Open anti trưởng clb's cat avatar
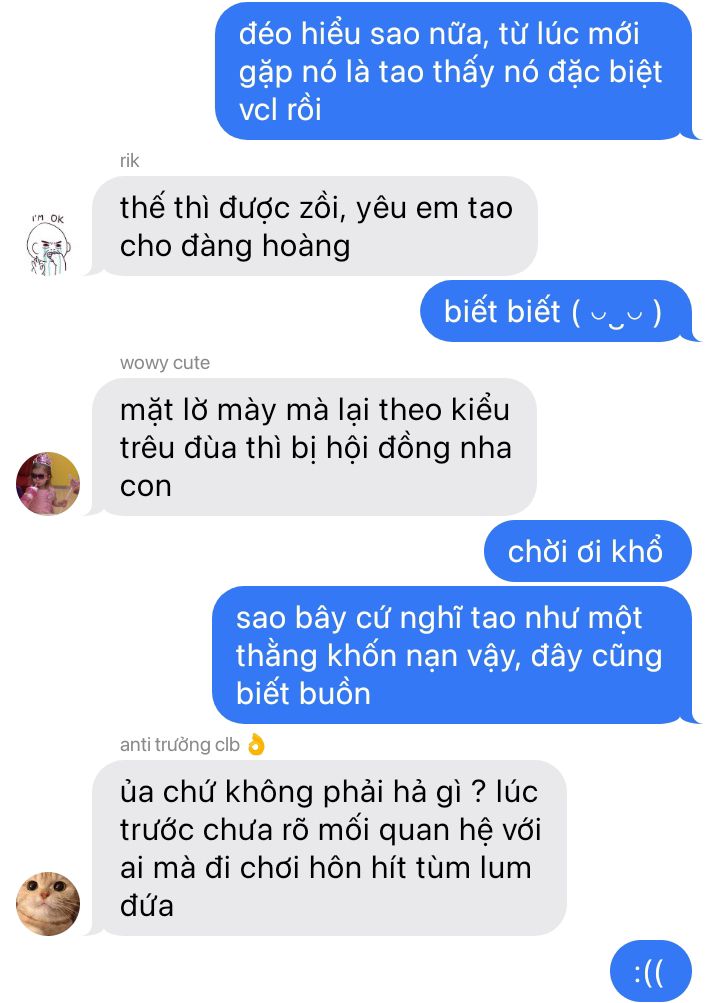This screenshot has height=1003, width=719. coord(48,903)
